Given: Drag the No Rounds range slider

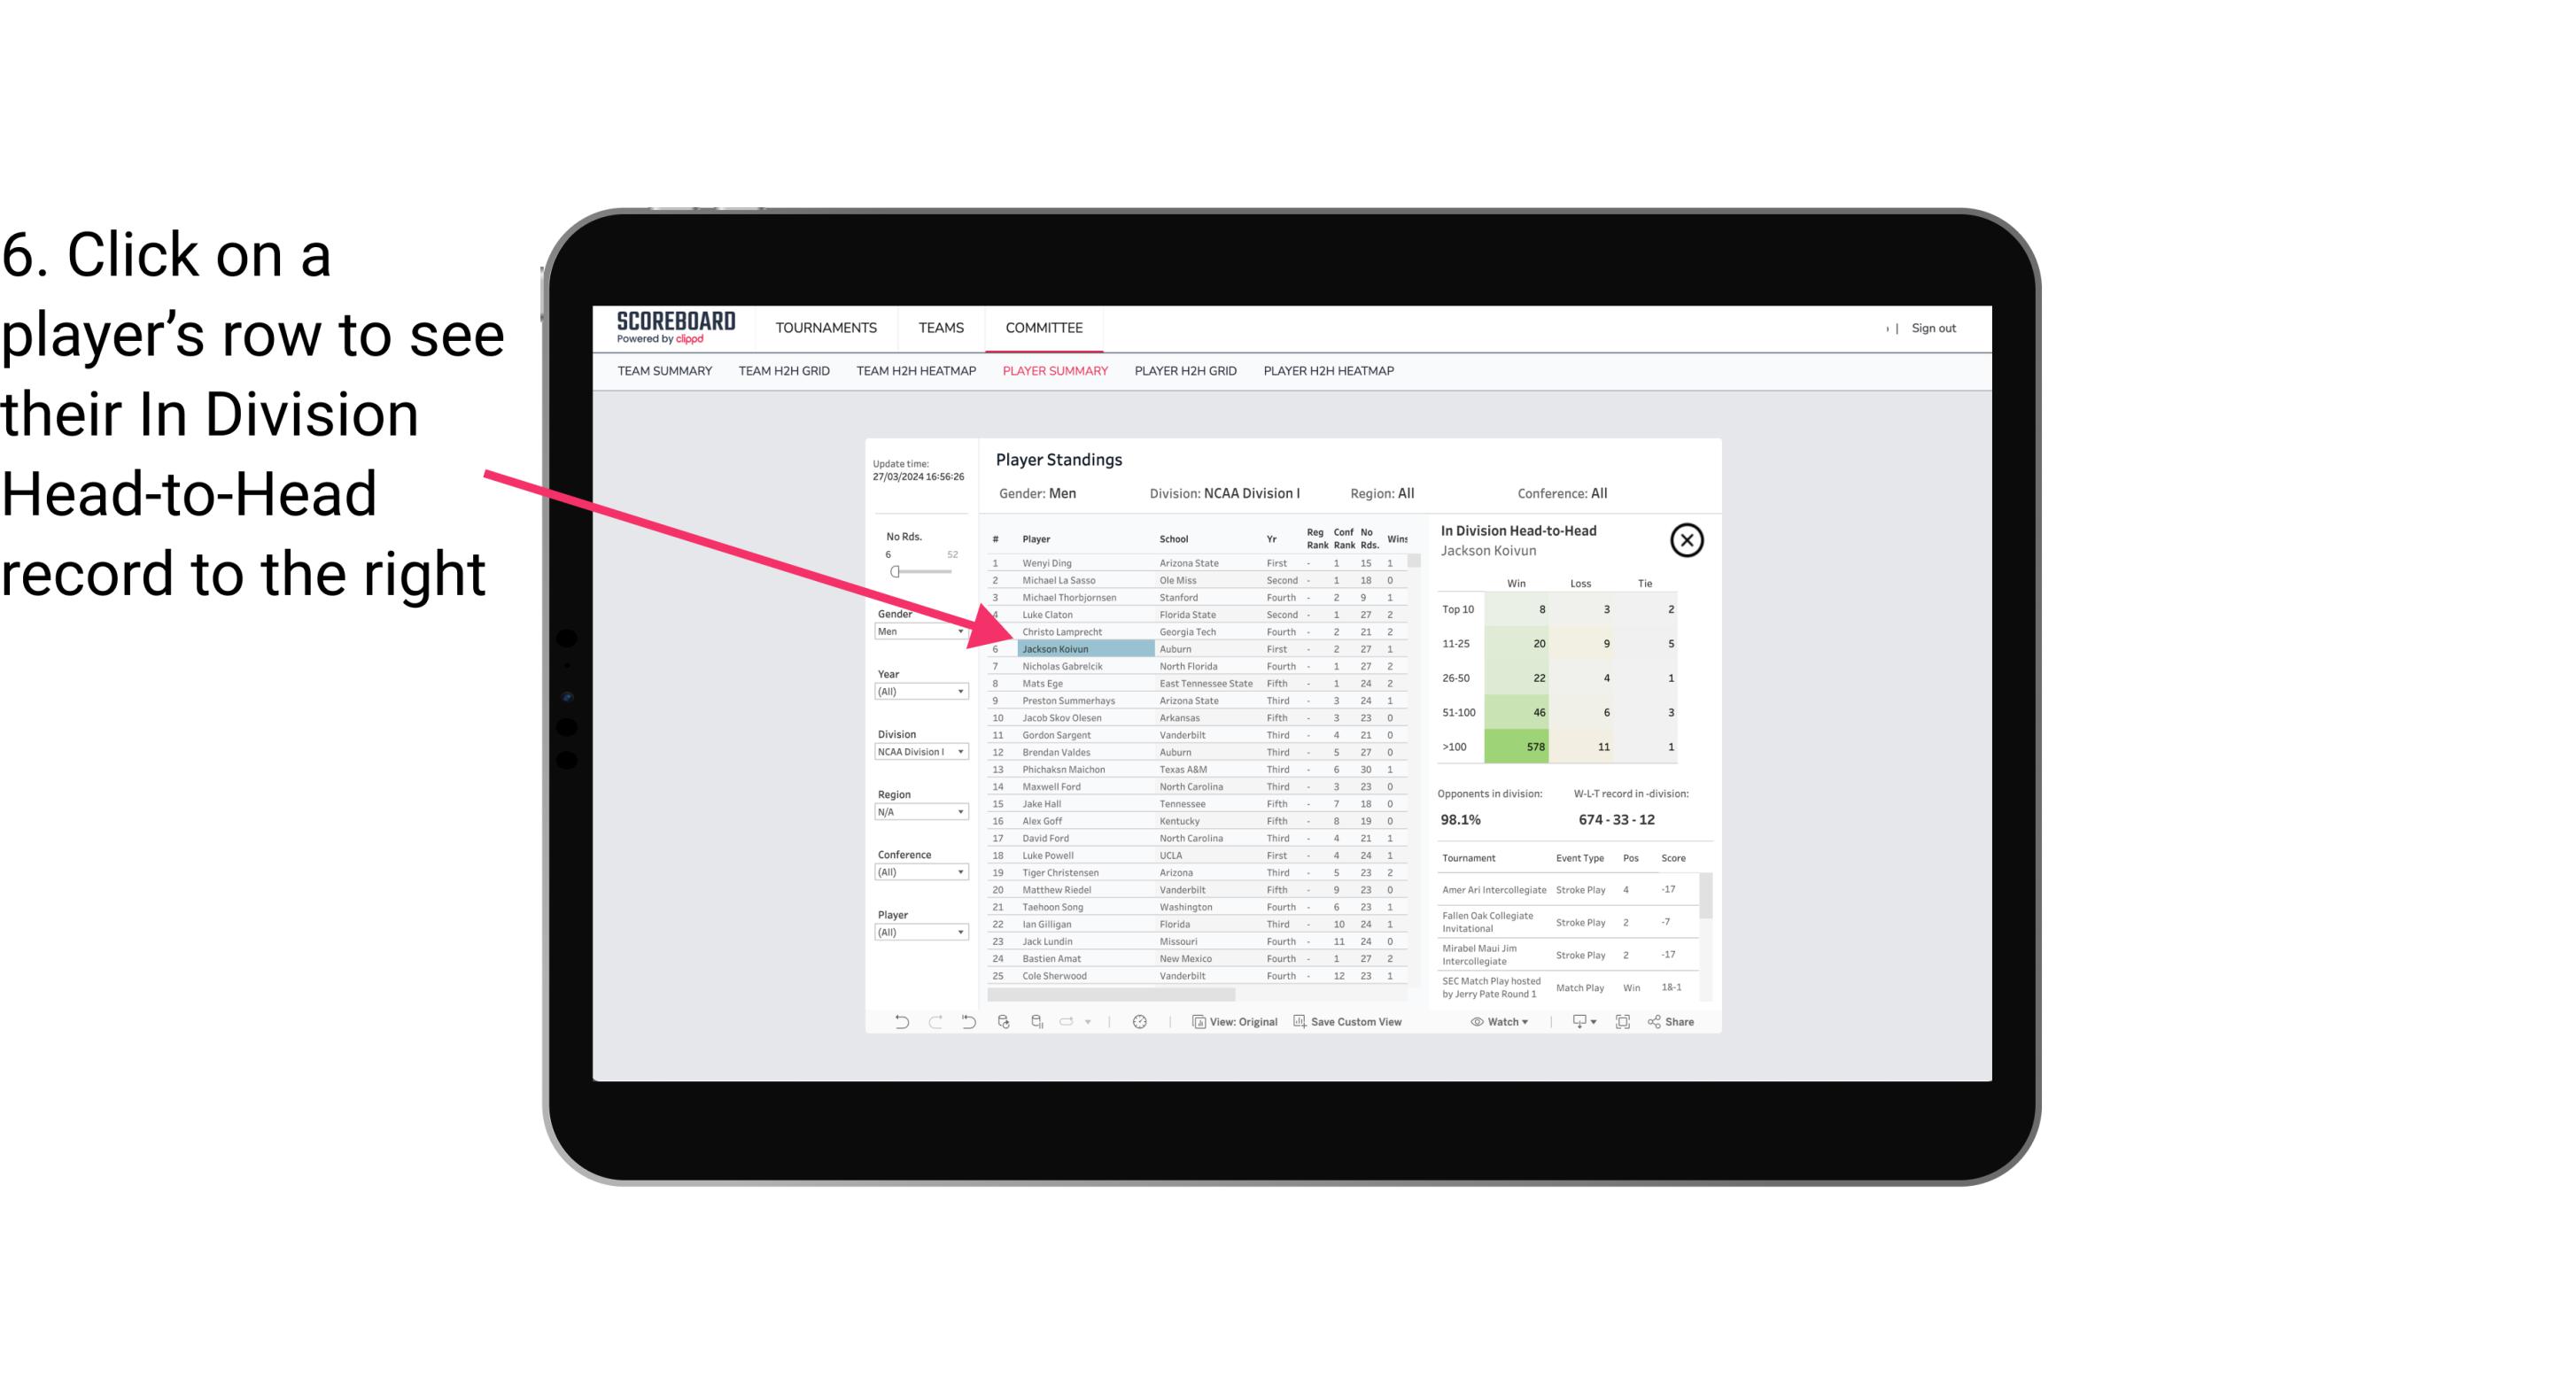Looking at the screenshot, I should click(x=895, y=572).
